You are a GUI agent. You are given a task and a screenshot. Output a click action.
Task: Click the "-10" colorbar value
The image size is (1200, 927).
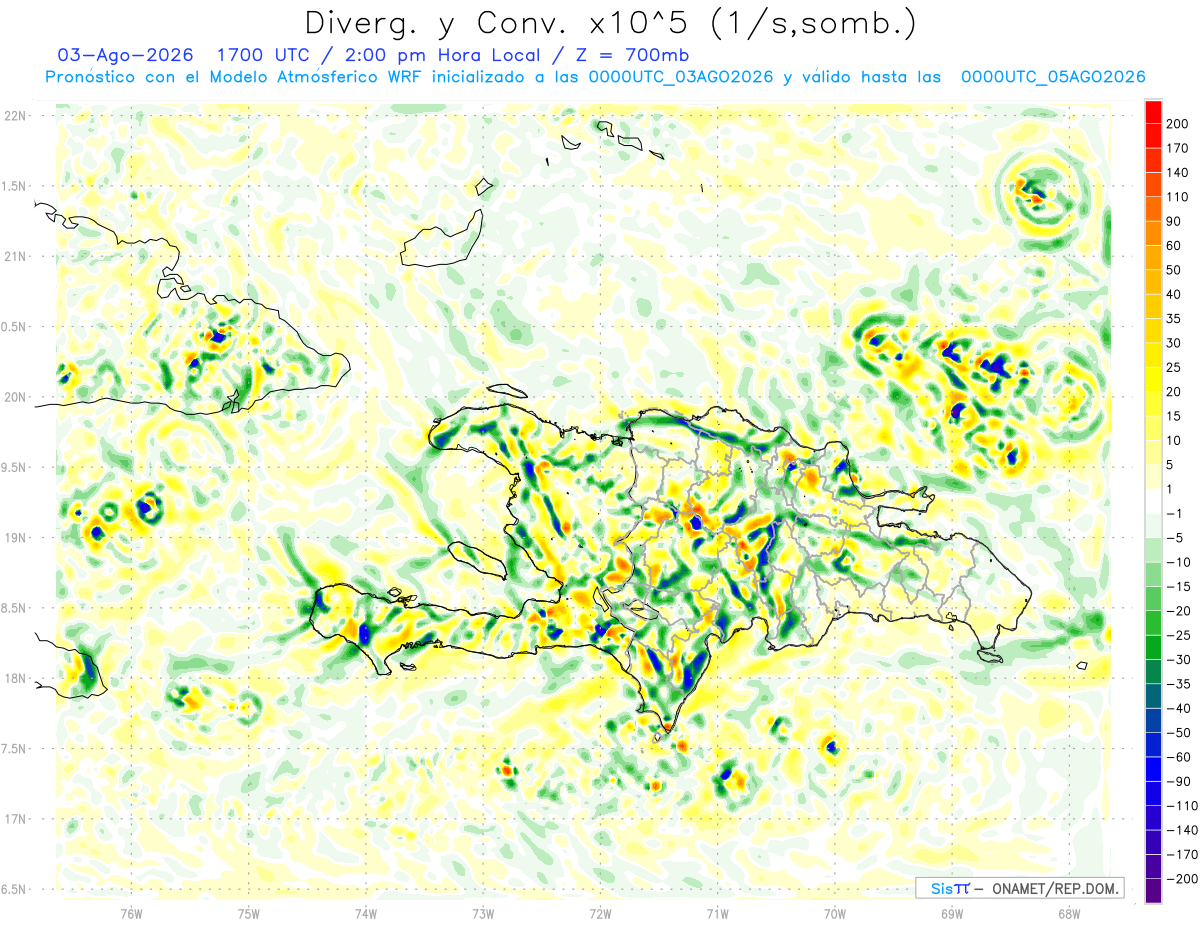[x=1180, y=562]
